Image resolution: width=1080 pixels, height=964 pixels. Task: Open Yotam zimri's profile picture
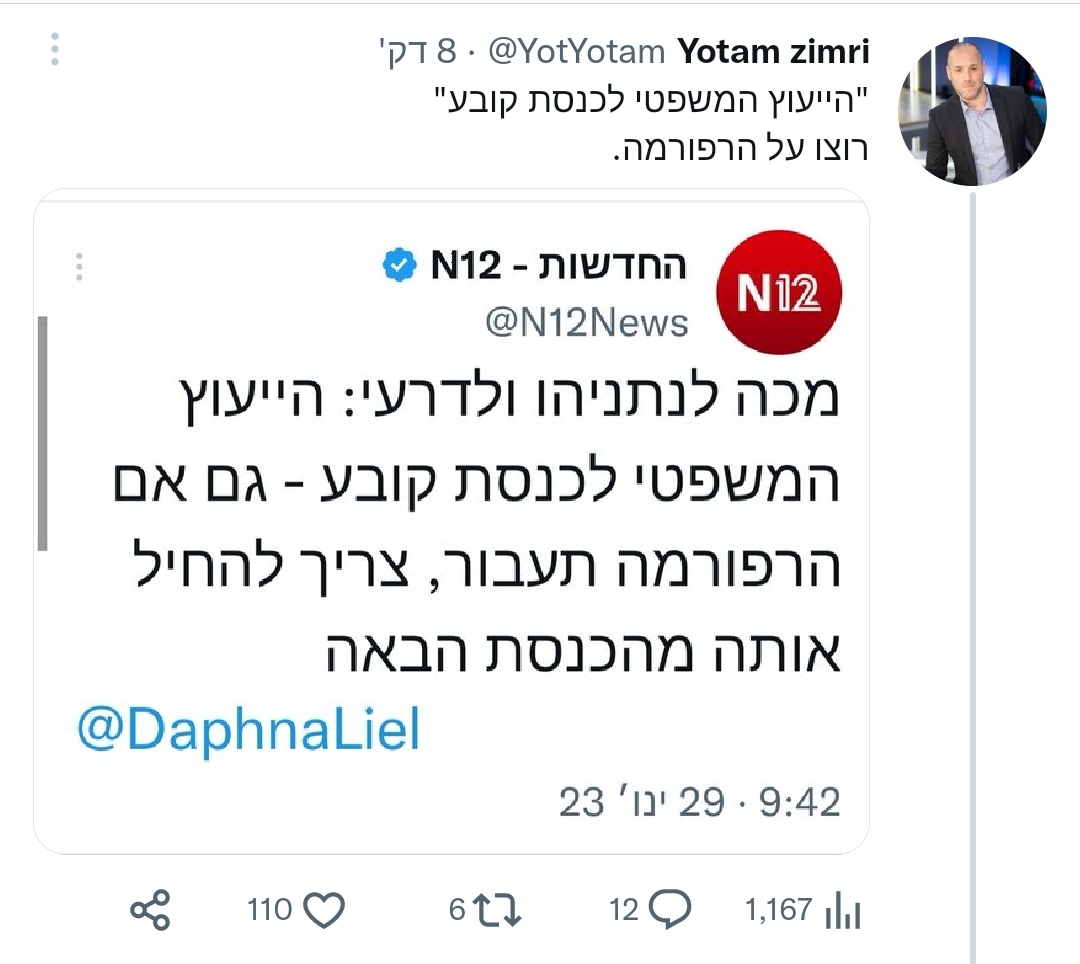point(971,111)
